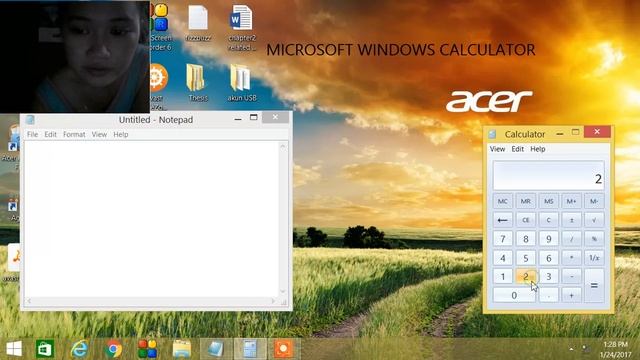The image size is (640, 360).
Task: Launch Google Chrome from the taskbar
Action: click(x=113, y=349)
